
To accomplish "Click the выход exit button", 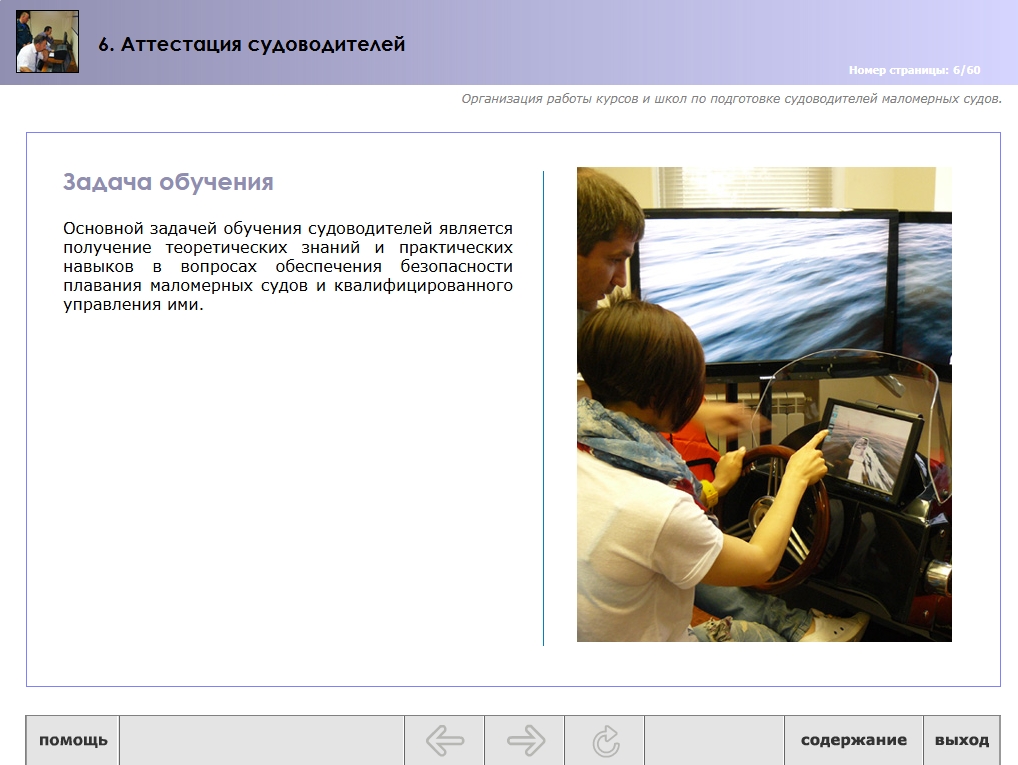I will 962,740.
